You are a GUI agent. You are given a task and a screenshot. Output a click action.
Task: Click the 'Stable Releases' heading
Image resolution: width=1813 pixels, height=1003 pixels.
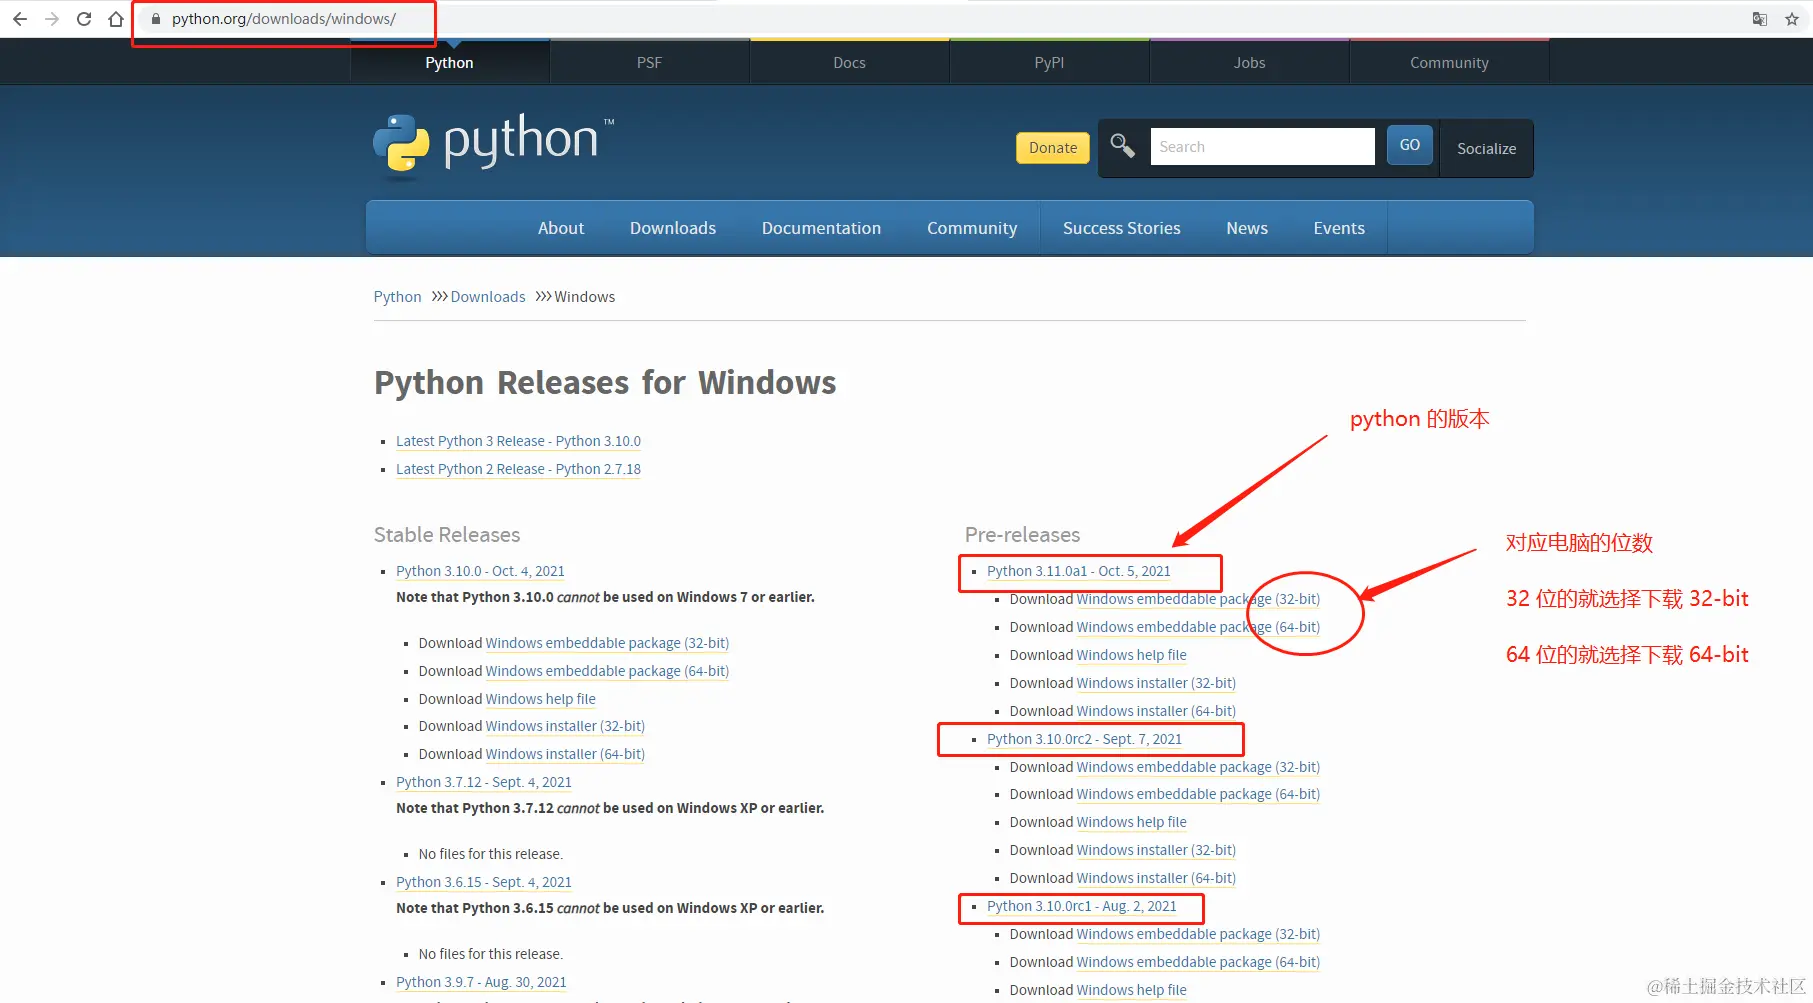(x=447, y=535)
